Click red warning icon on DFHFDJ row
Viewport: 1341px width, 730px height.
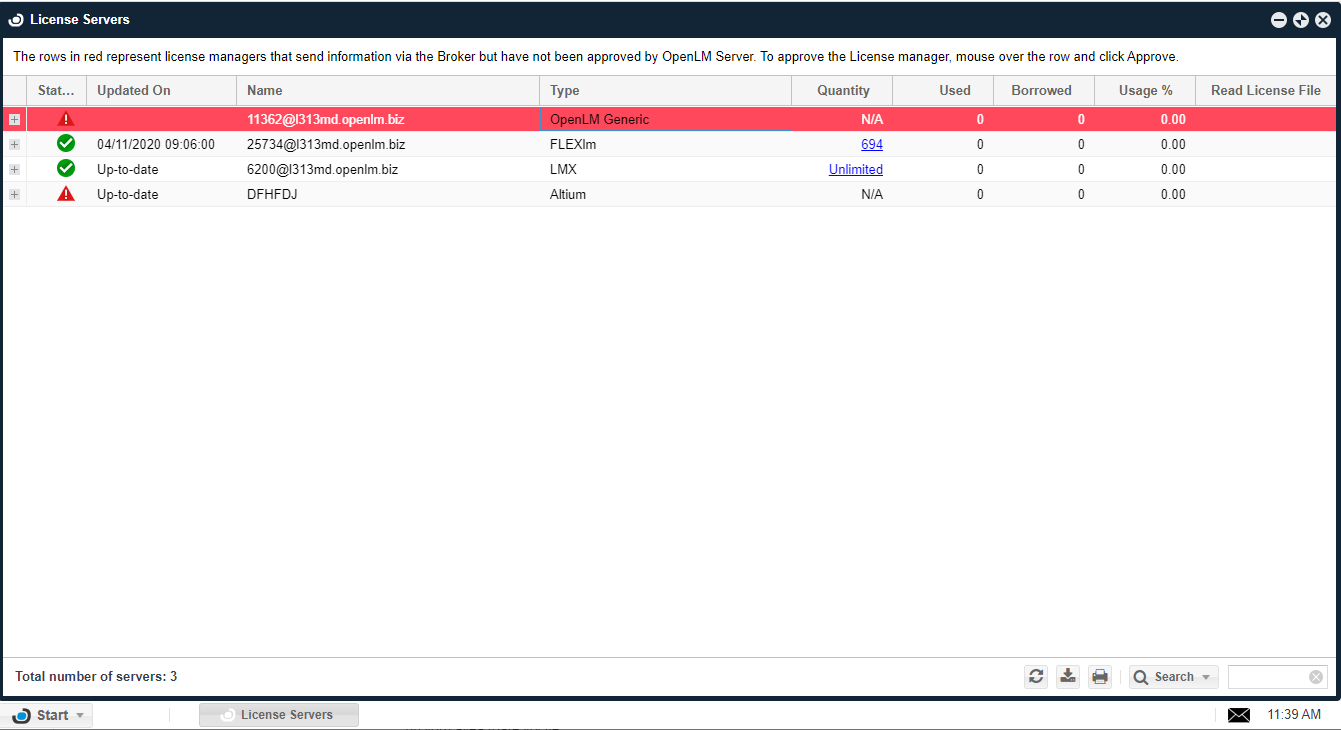pyautogui.click(x=66, y=194)
